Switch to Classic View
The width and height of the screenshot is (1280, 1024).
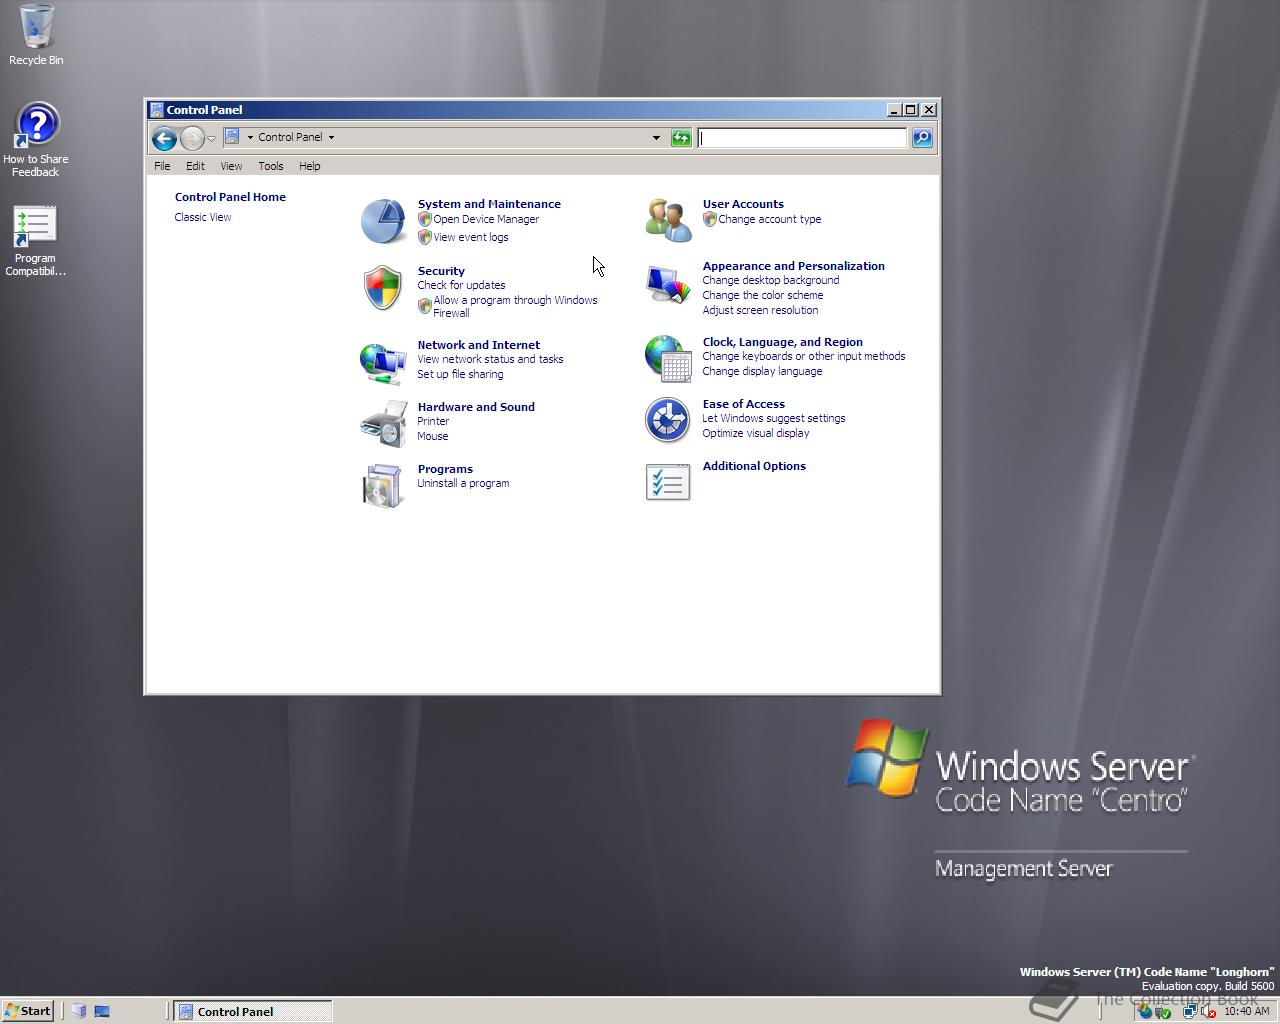[203, 217]
